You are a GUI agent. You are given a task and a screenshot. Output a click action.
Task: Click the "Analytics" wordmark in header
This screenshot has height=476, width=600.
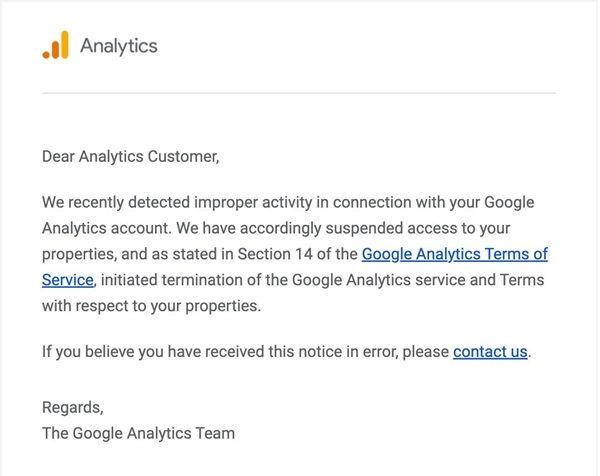pos(118,45)
